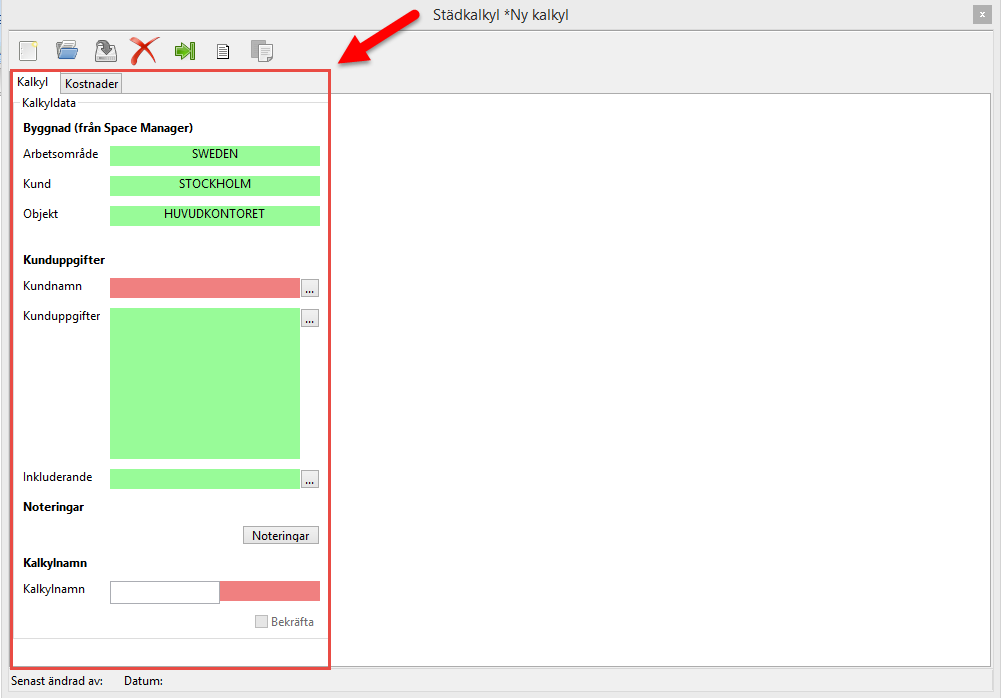Screen dimensions: 1001x698
Task: Click the red Kundnamn field
Action: 204,288
